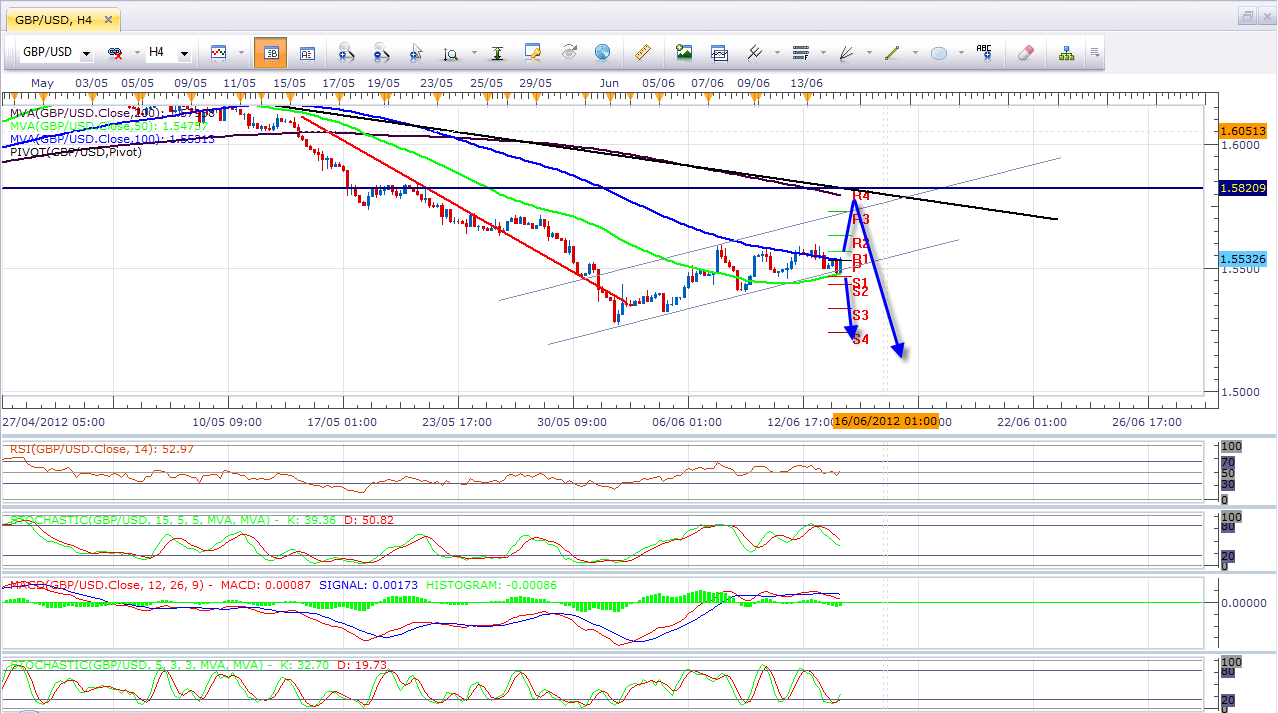Open the chart type icon
This screenshot has height=713, width=1278.
(x=218, y=53)
